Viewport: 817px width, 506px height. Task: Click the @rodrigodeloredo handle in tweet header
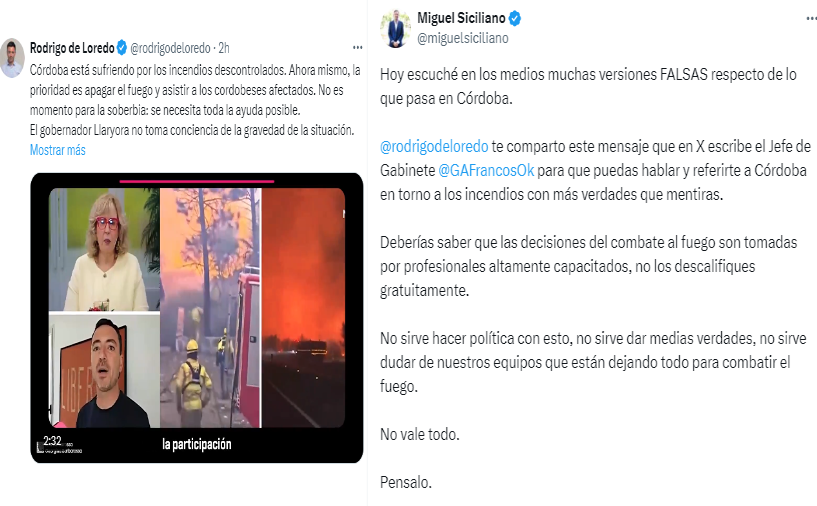(x=170, y=48)
